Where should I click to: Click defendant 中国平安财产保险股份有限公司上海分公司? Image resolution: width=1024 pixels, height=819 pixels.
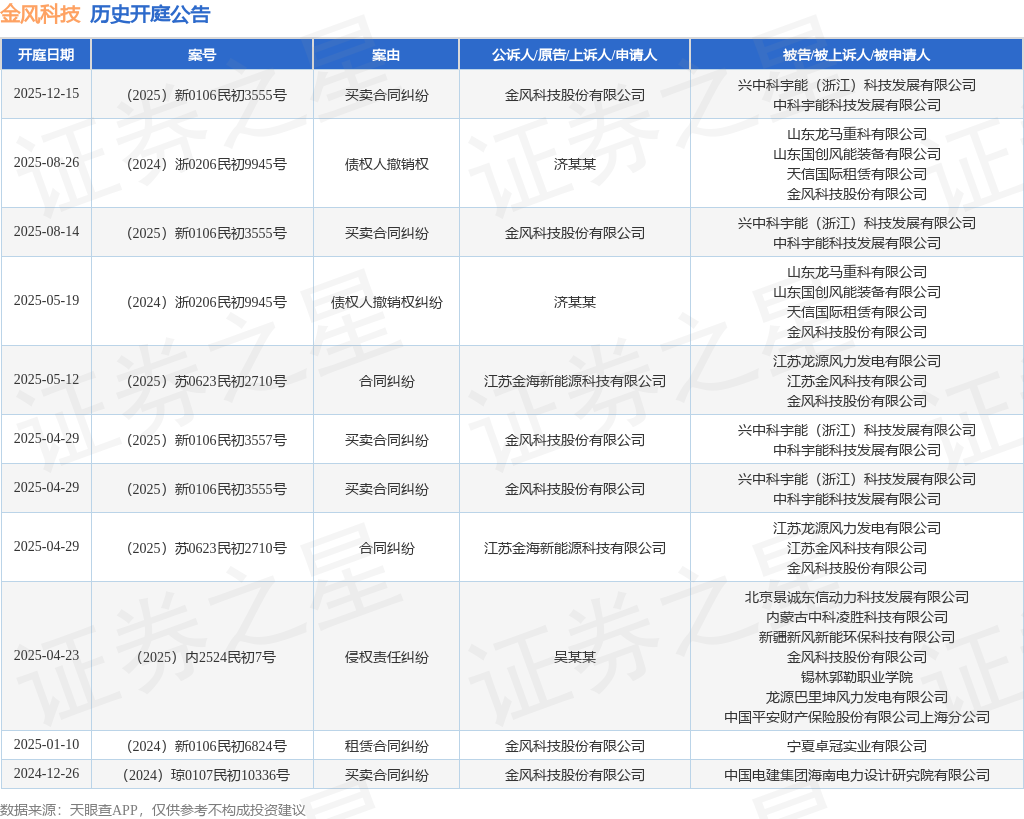[x=857, y=717]
